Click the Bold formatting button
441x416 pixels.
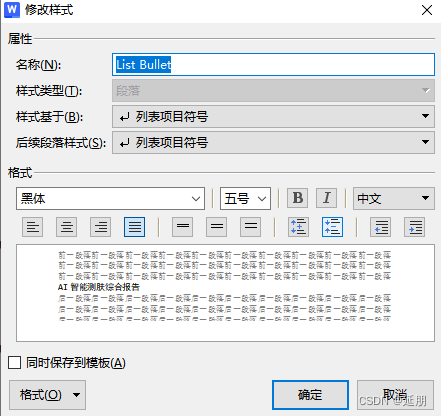(x=298, y=198)
